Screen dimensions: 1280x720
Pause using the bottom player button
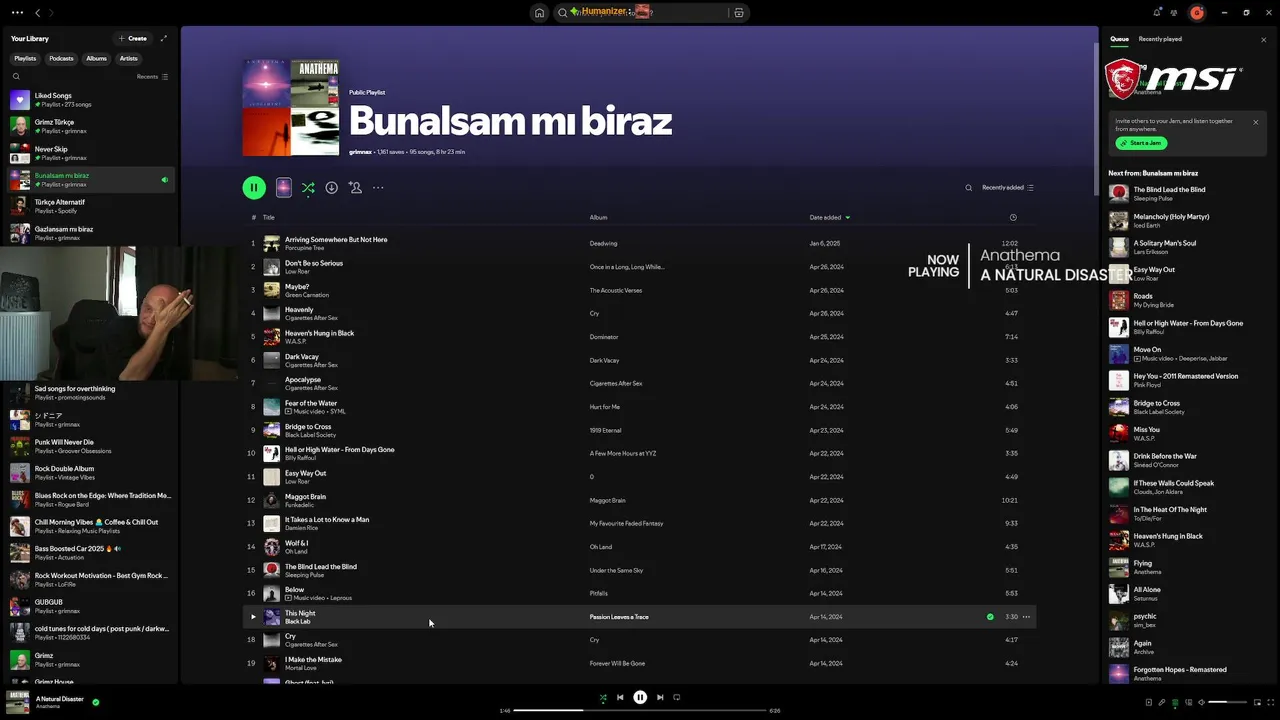point(640,697)
